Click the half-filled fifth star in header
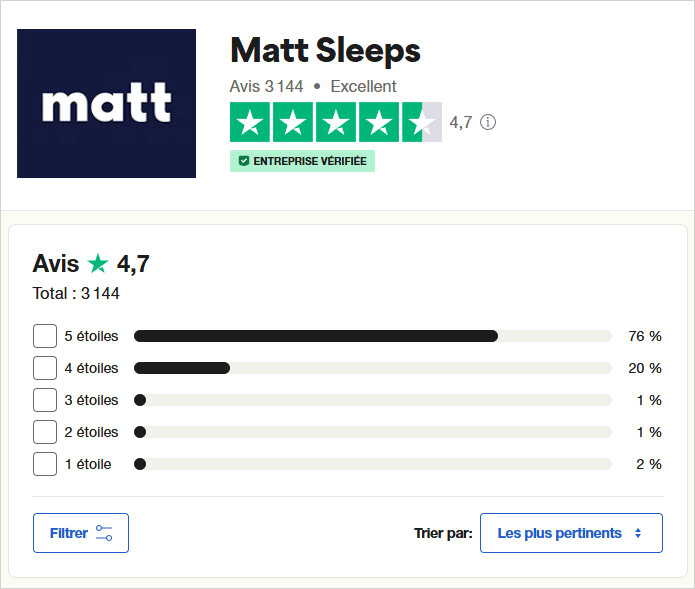The width and height of the screenshot is (695, 589). 422,123
